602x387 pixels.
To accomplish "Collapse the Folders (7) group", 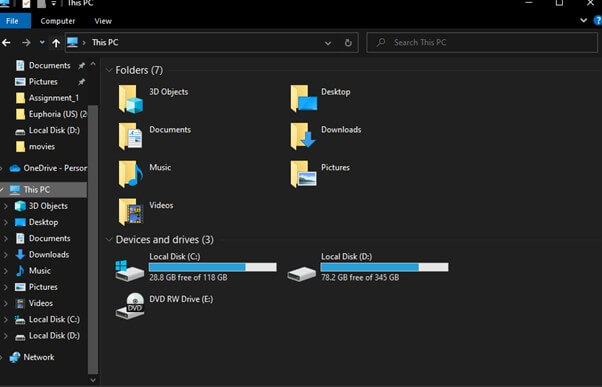I will (x=109, y=70).
